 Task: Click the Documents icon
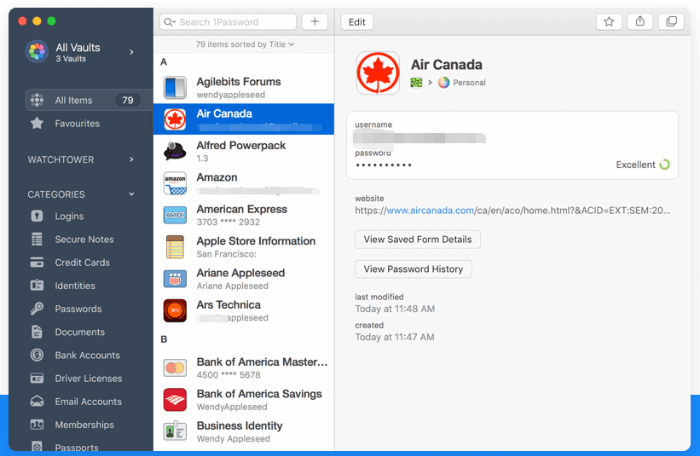click(37, 332)
